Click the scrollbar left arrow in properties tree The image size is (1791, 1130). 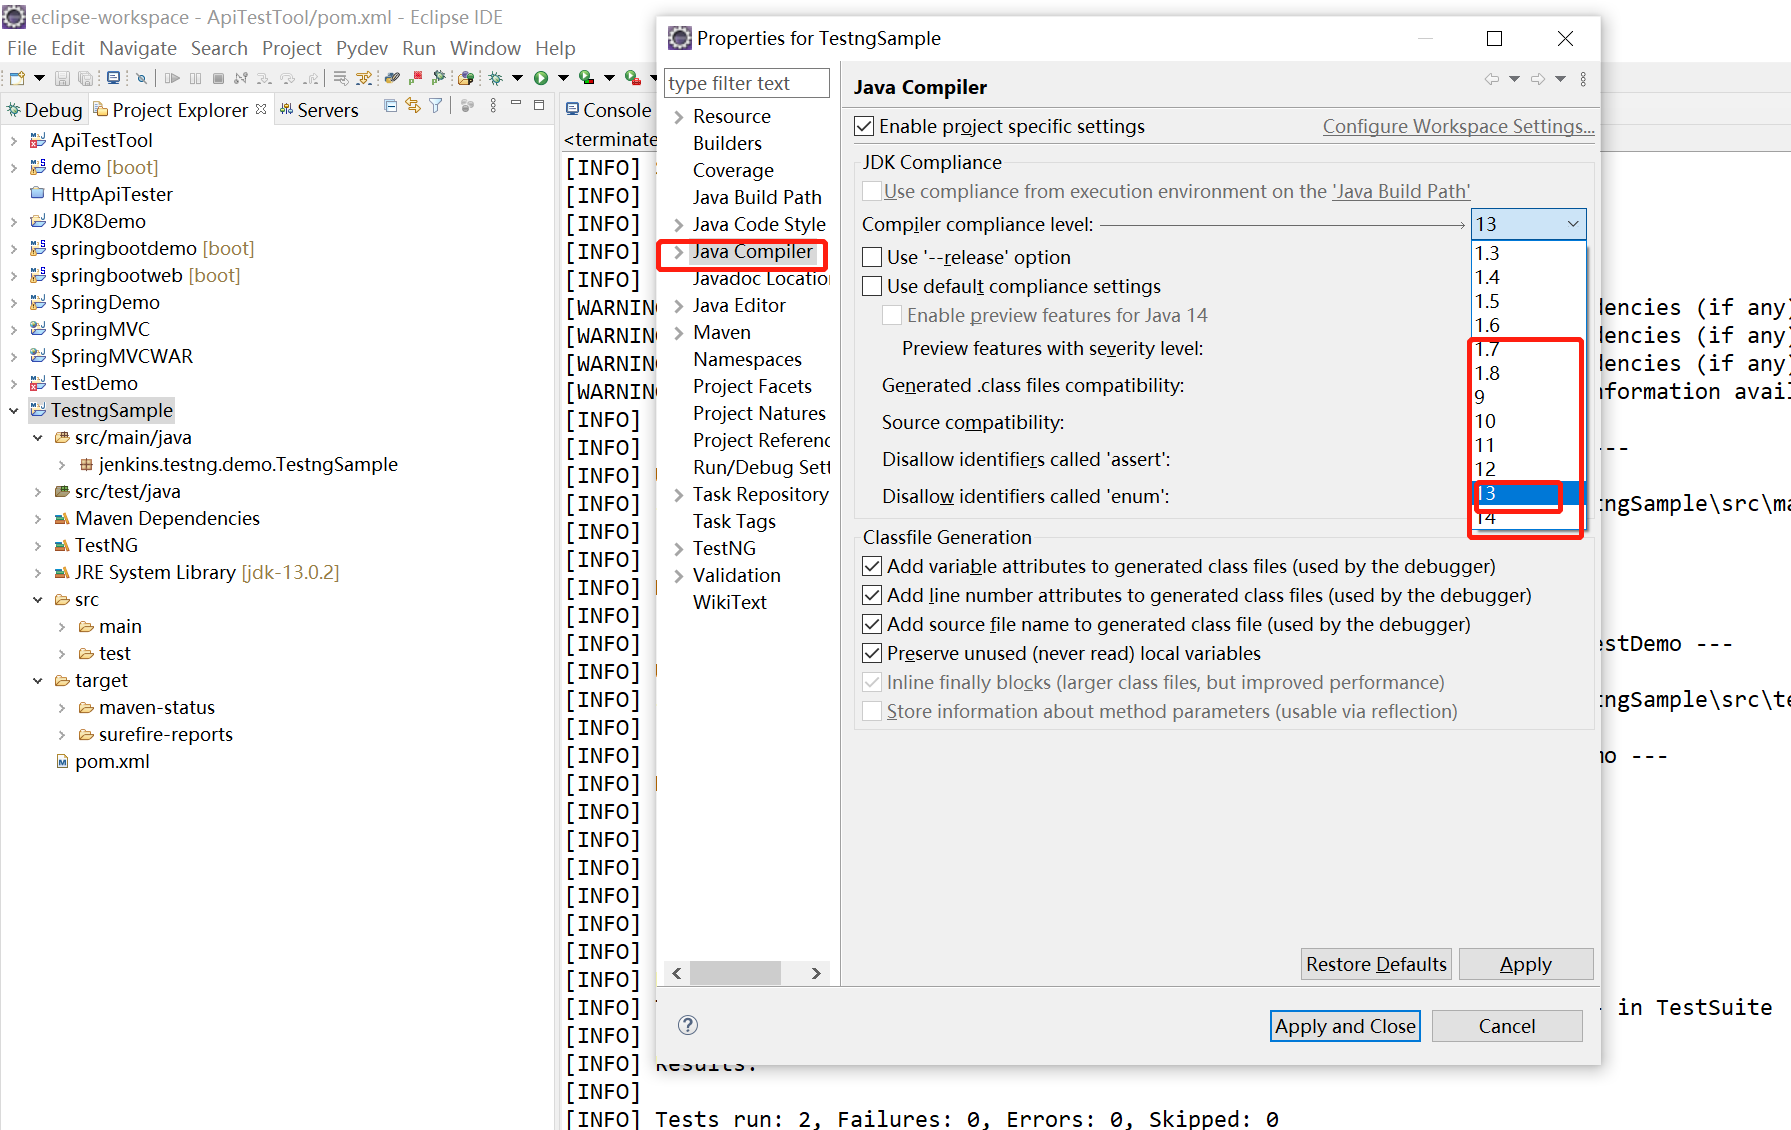click(x=677, y=973)
